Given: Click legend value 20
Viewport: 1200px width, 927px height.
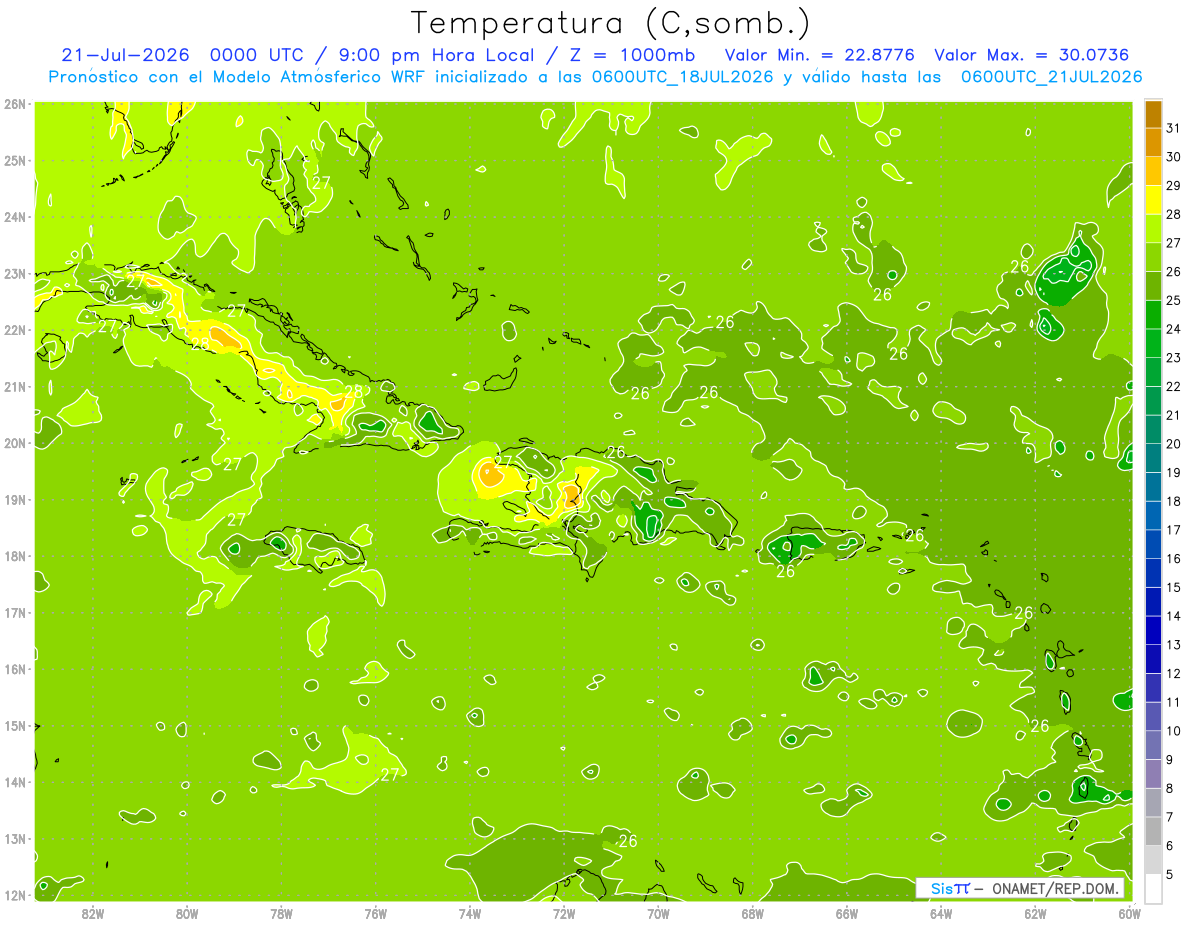Looking at the screenshot, I should click(1173, 444).
